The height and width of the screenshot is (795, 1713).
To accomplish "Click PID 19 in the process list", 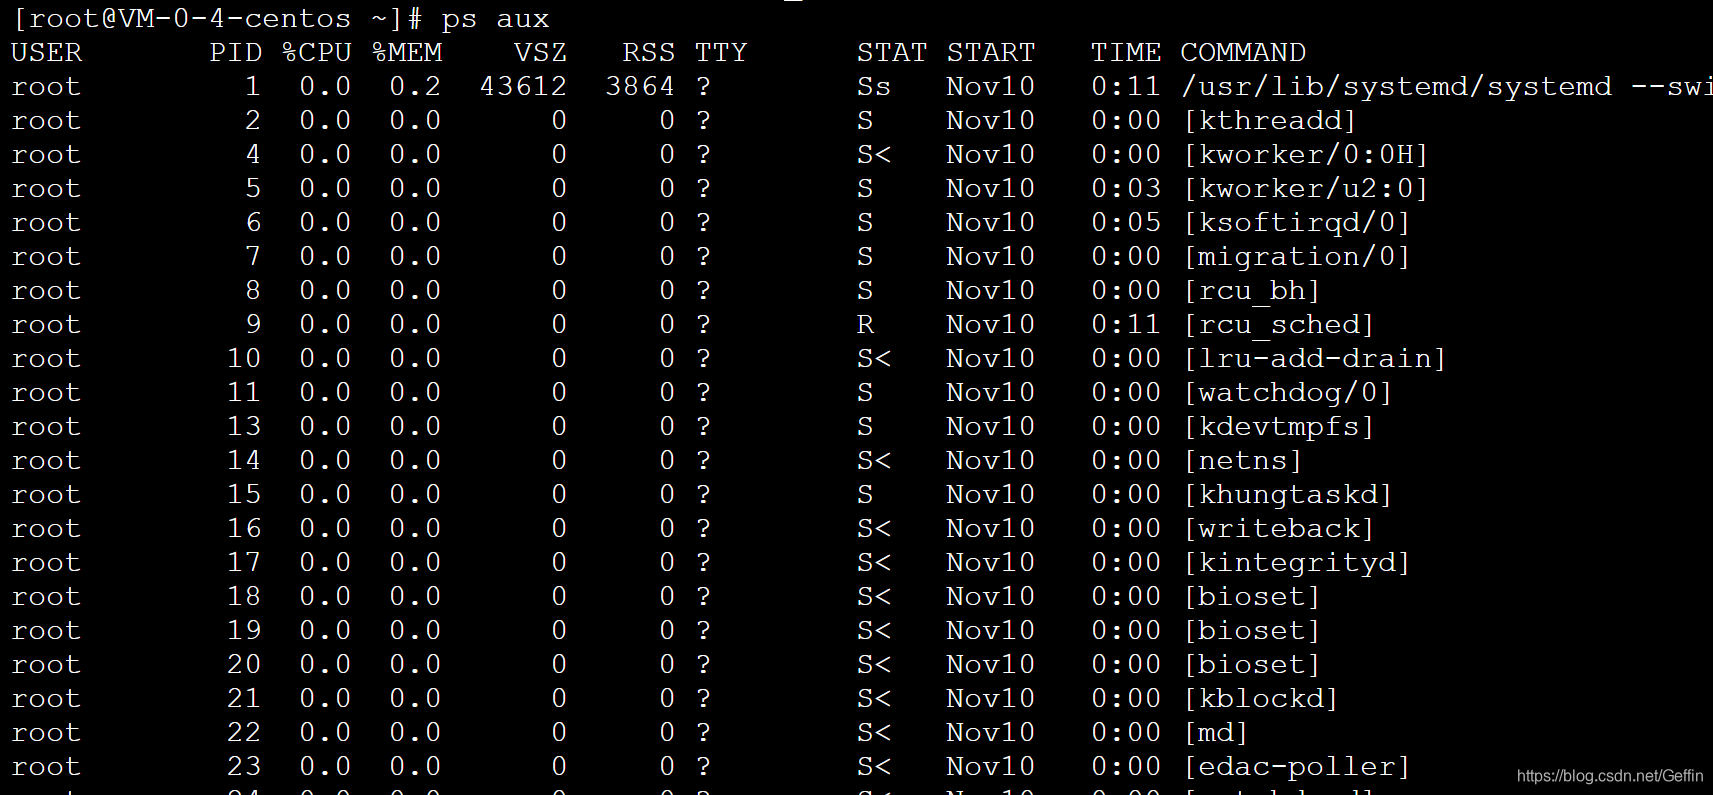I will point(244,630).
